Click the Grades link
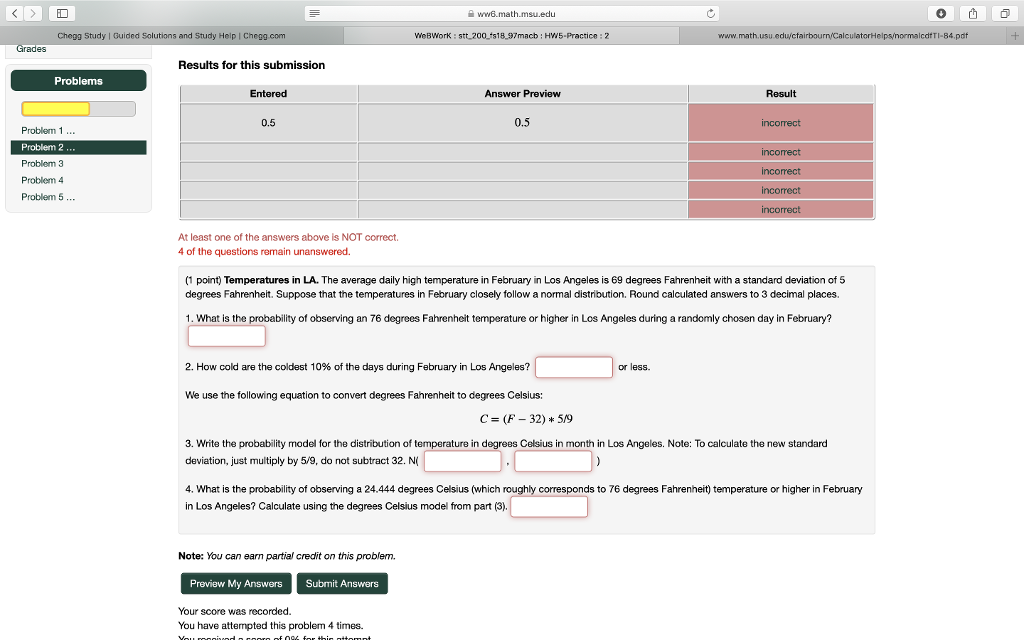Screen dimensions: 1024x640 [x=30, y=48]
